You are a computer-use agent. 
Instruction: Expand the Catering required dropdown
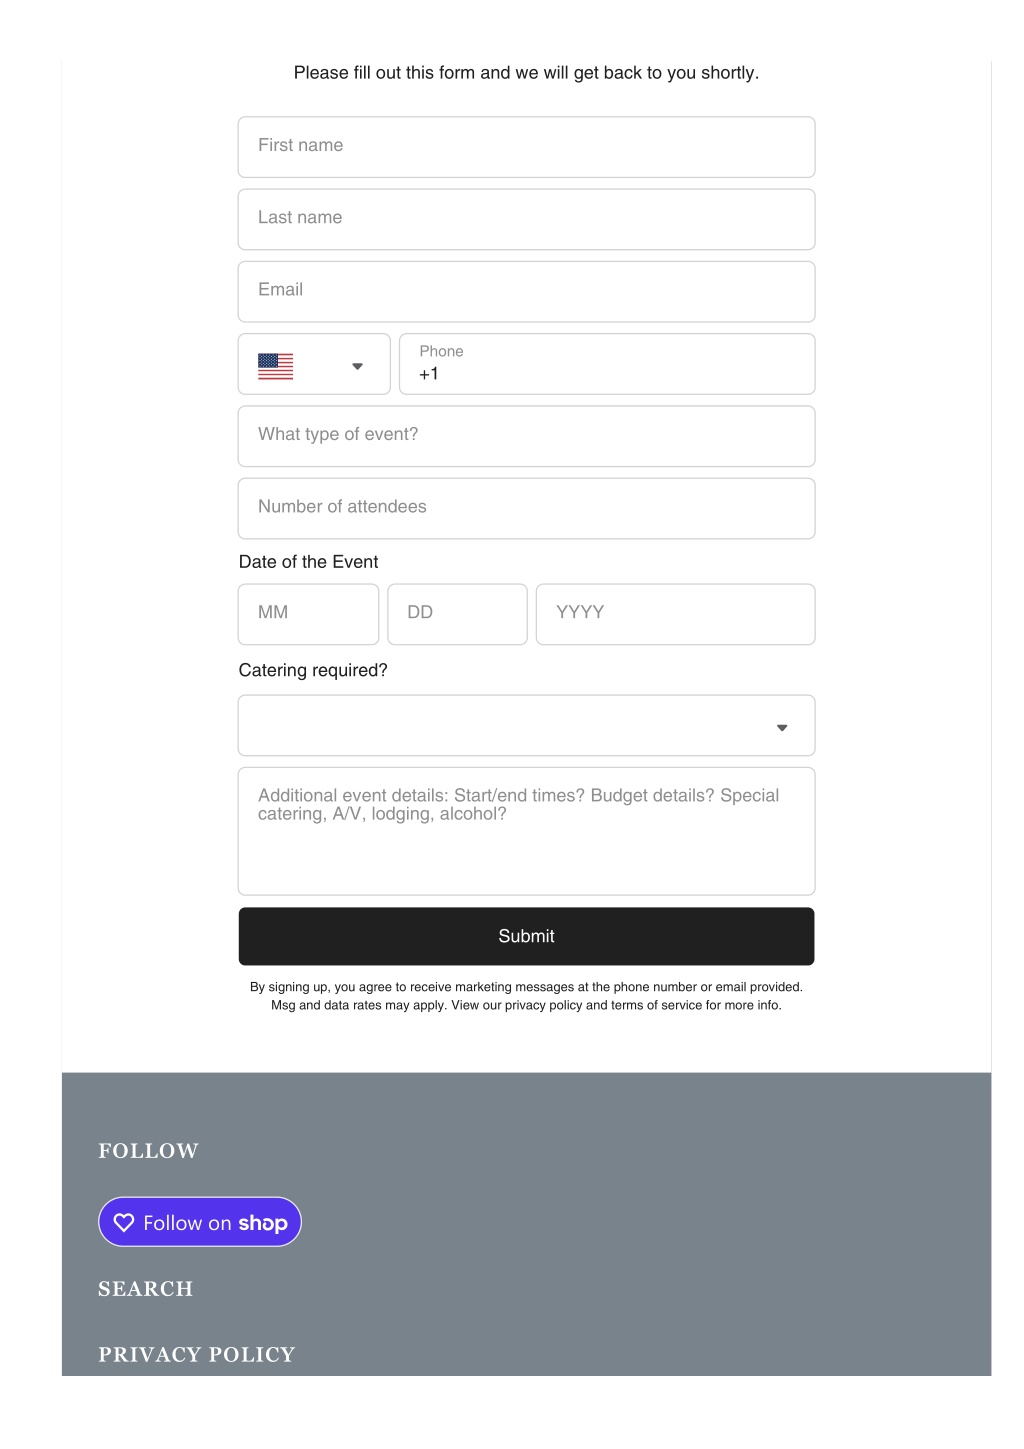(x=526, y=725)
